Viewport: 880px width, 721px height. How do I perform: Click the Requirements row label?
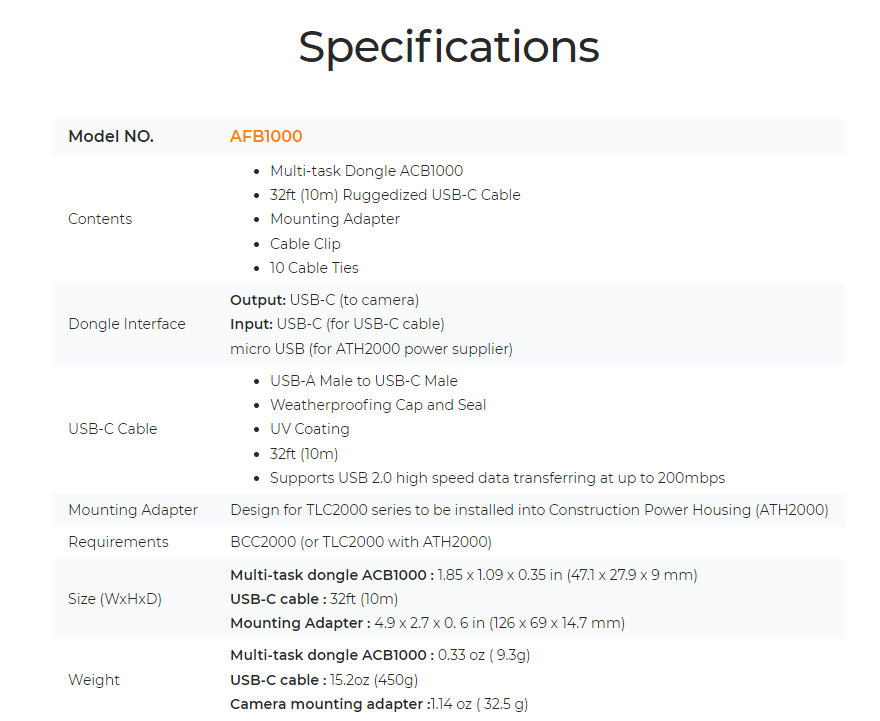[118, 542]
